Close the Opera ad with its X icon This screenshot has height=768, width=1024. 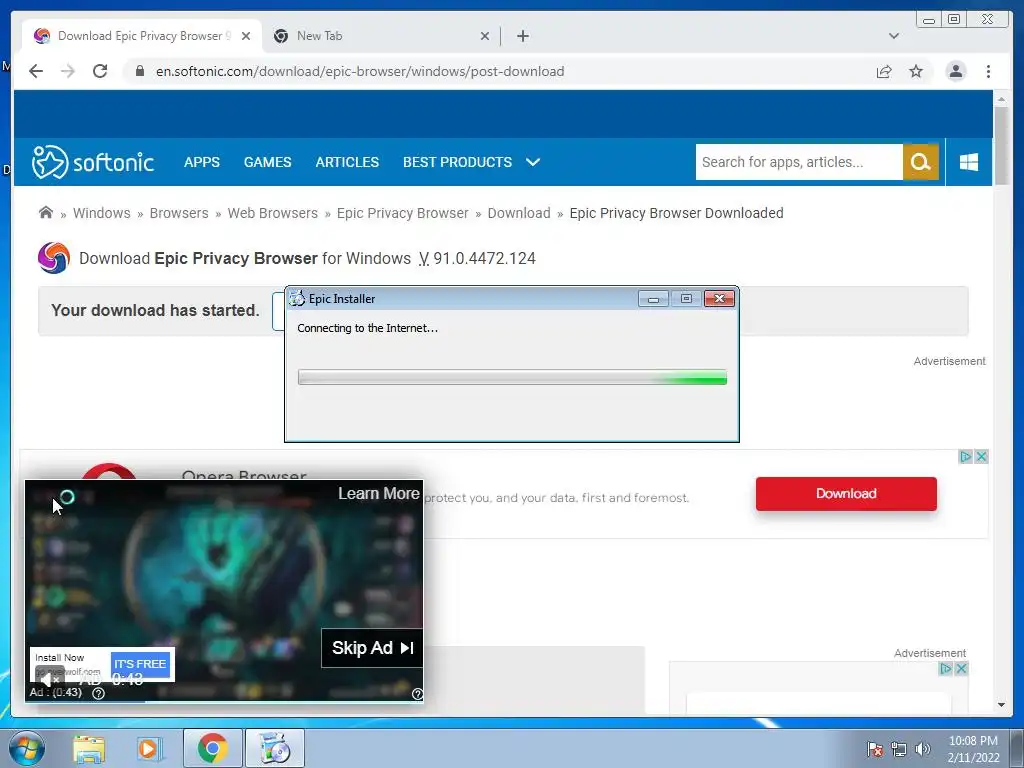[981, 456]
